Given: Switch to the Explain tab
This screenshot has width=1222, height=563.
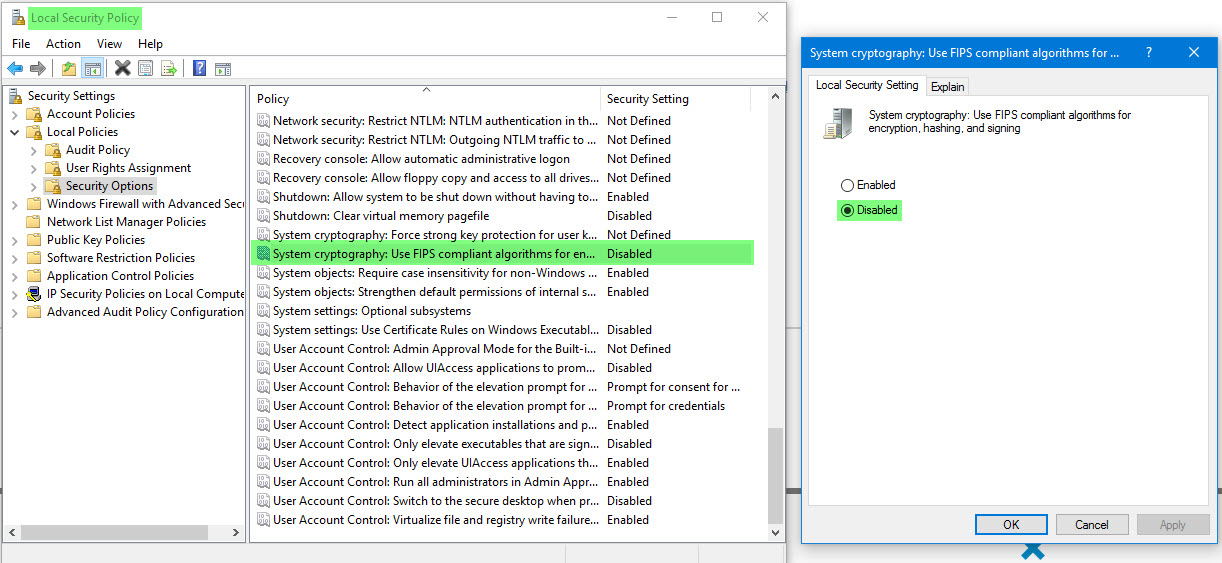Looking at the screenshot, I should coord(947,87).
